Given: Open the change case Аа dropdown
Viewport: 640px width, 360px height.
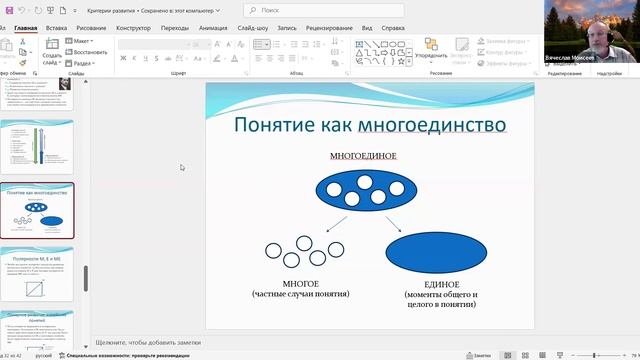Looking at the screenshot, I should coord(199,59).
